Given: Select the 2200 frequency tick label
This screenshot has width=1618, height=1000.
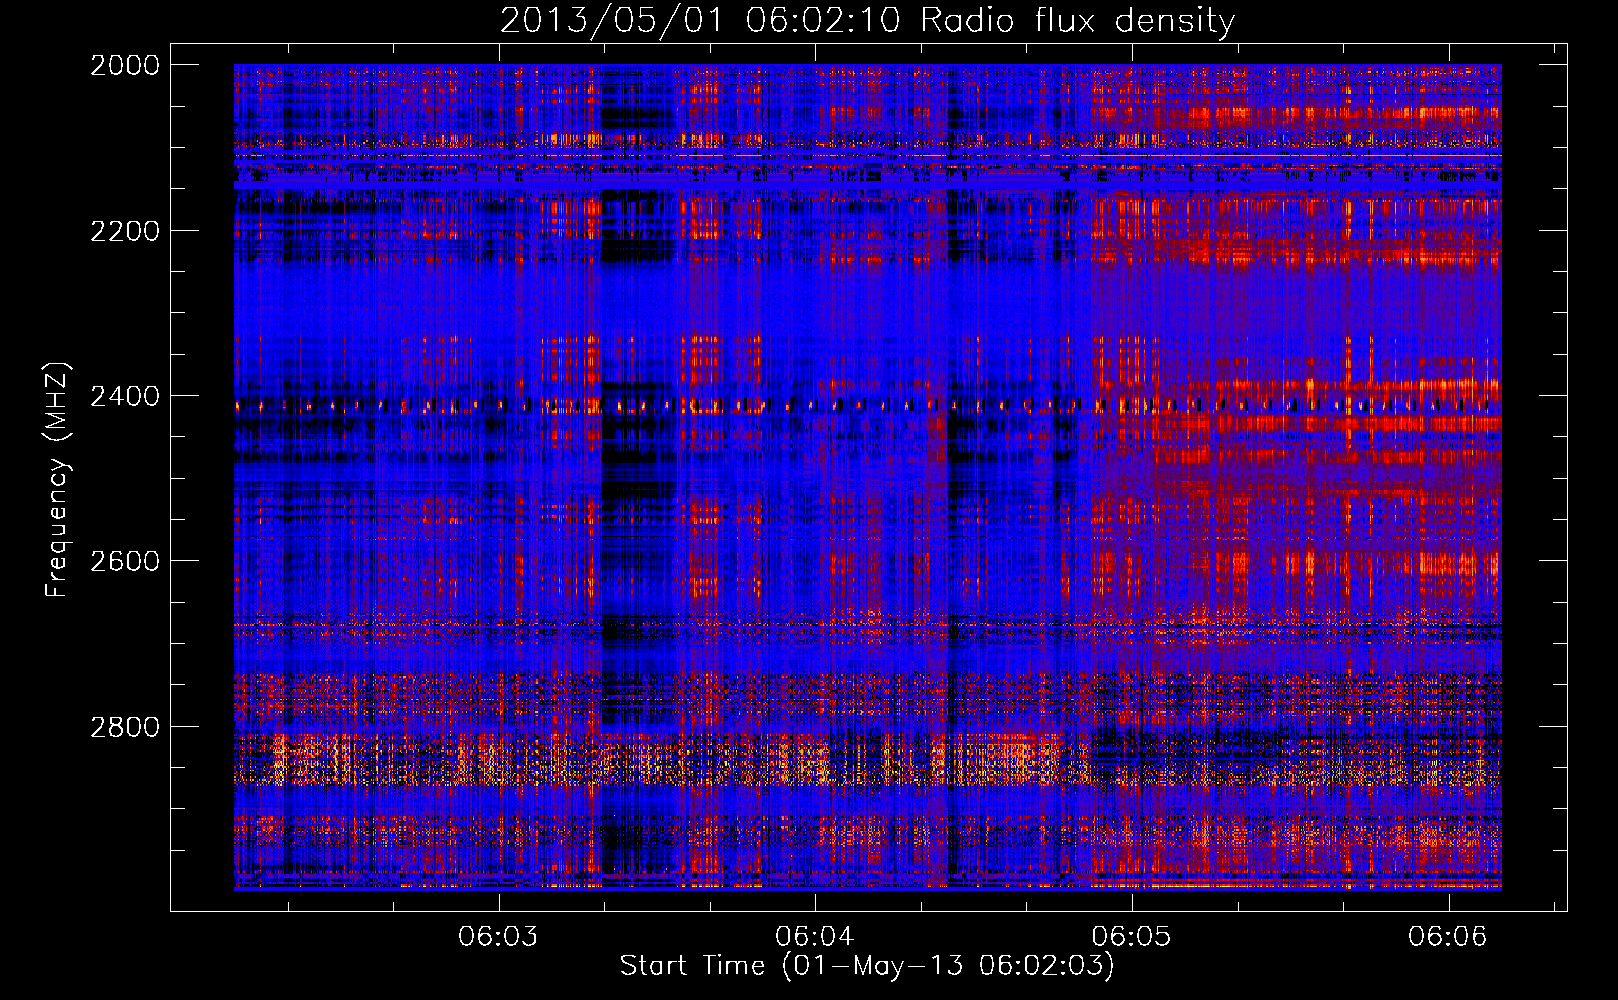Looking at the screenshot, I should pyautogui.click(x=125, y=231).
